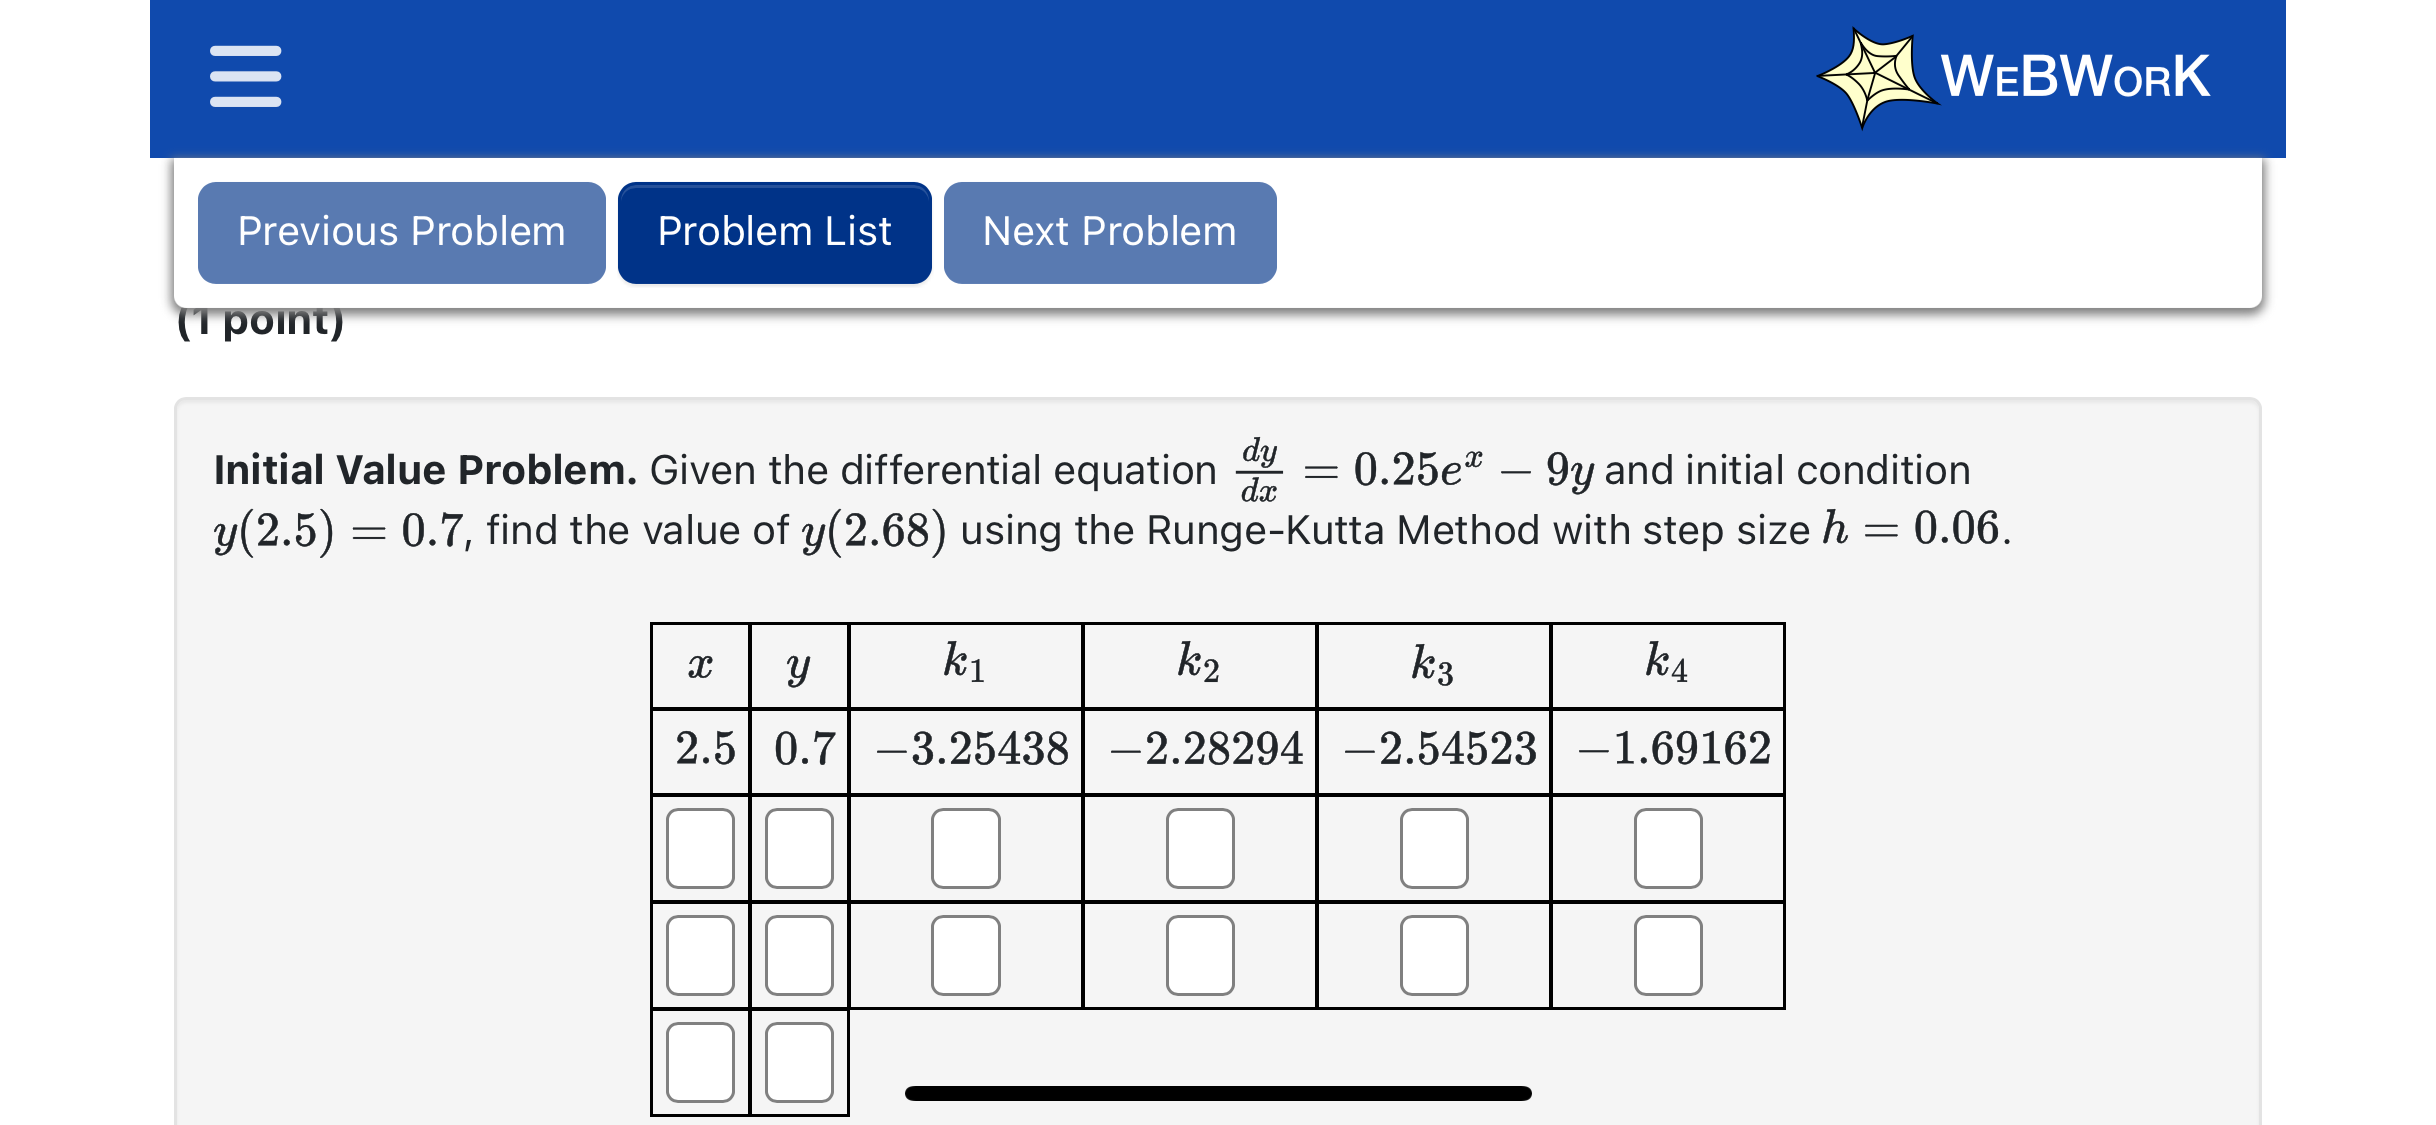Select the k1 input box in the third row
2436x1125 pixels.
click(x=965, y=957)
